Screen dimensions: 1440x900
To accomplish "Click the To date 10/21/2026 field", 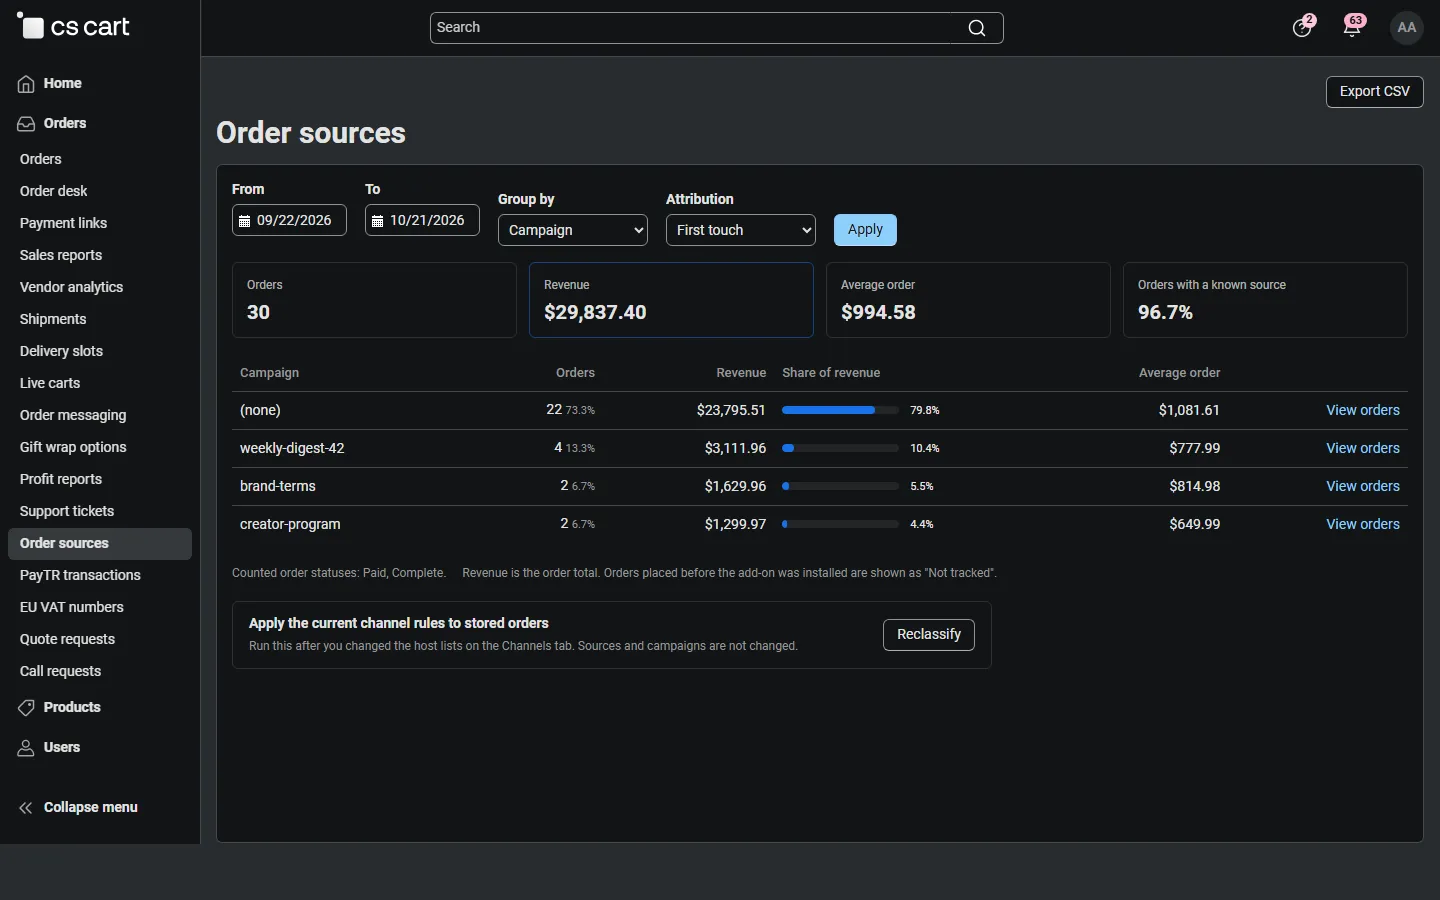I will click(x=422, y=220).
